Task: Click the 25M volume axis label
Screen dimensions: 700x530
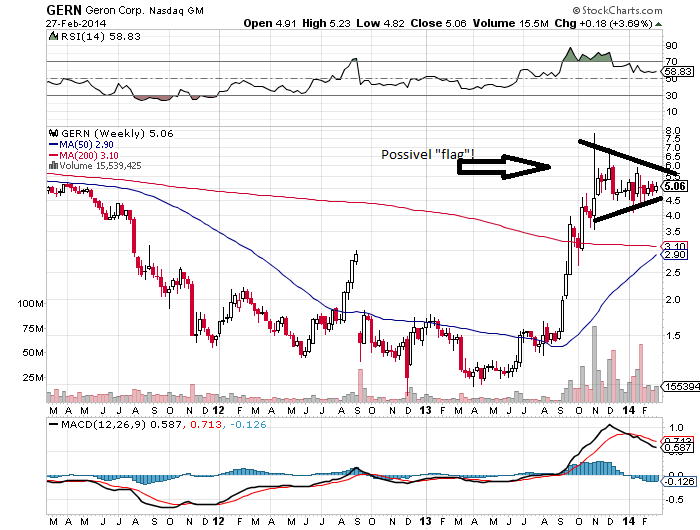Action: (x=33, y=378)
